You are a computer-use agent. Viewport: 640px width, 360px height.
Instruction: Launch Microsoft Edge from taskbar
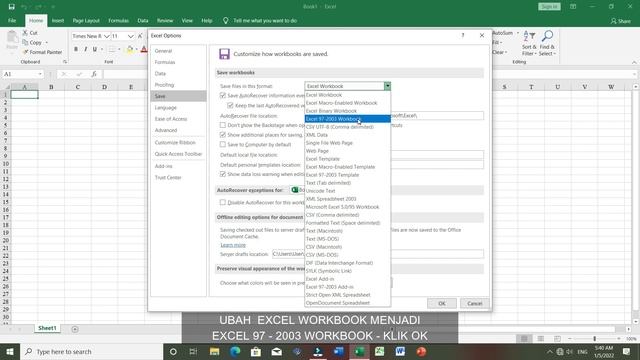coord(235,351)
